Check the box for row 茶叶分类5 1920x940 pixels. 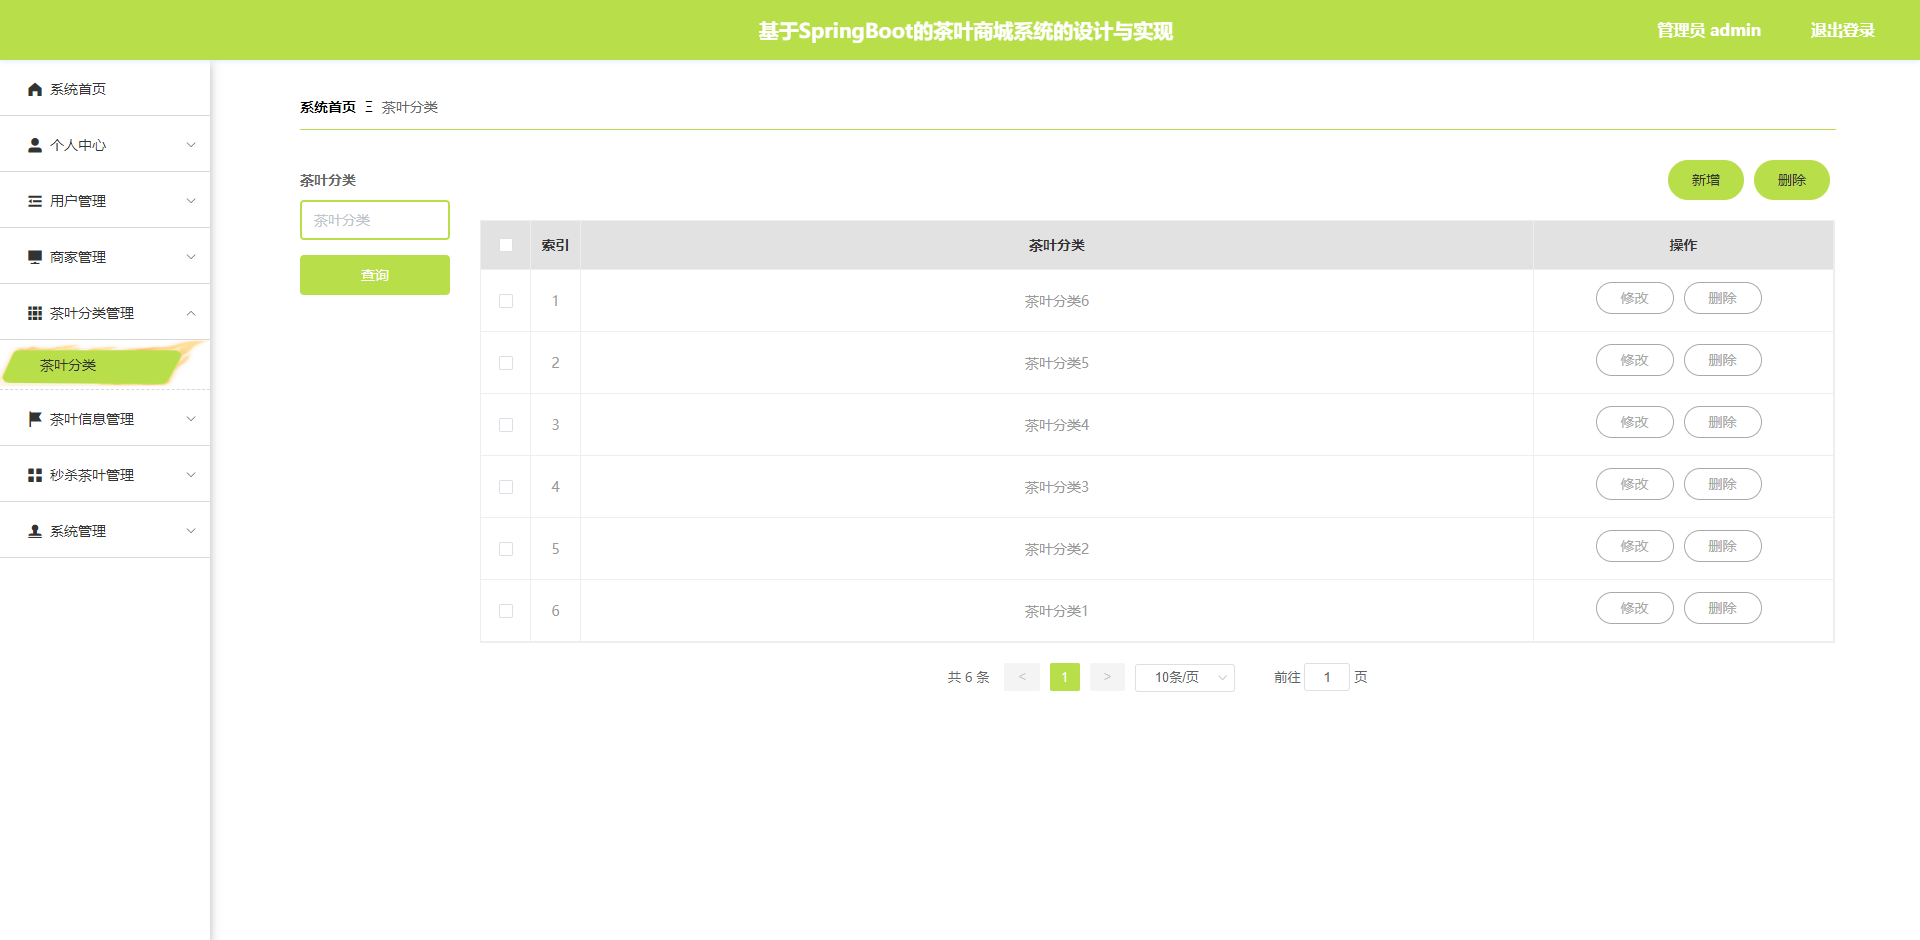(x=506, y=363)
